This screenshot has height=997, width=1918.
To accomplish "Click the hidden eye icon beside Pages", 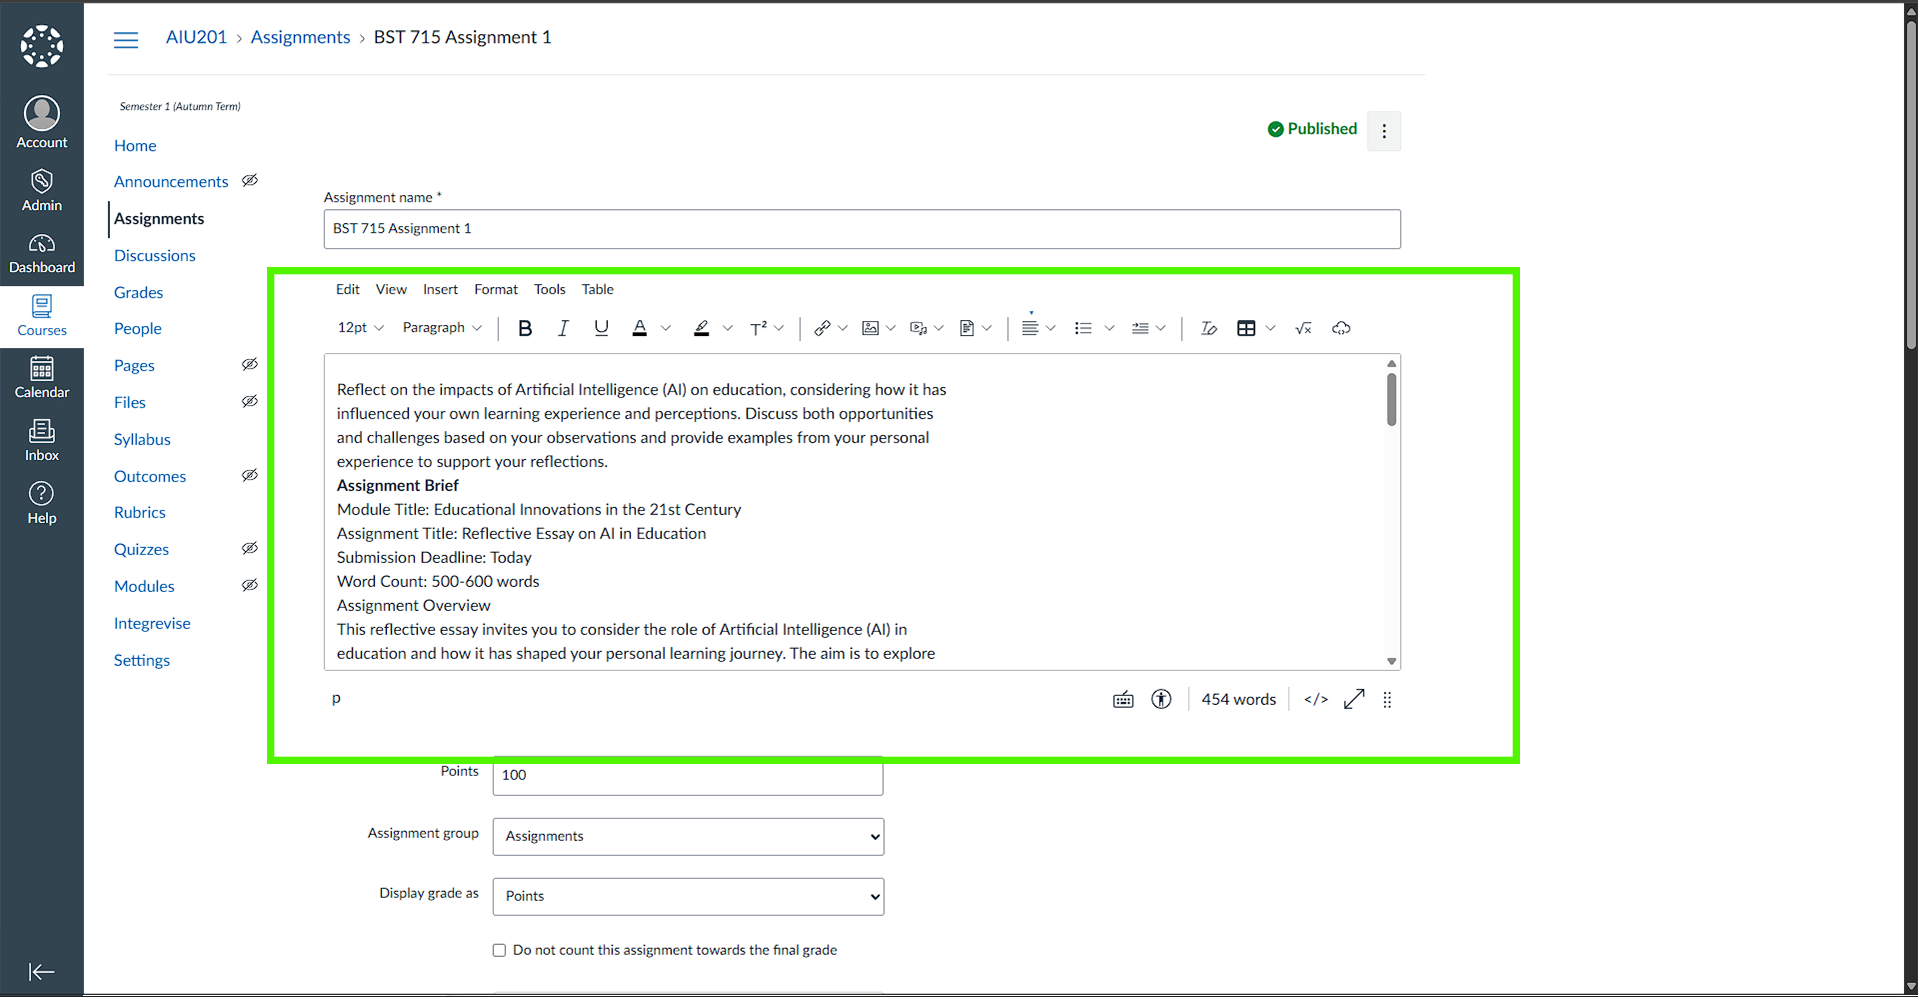I will pyautogui.click(x=250, y=365).
